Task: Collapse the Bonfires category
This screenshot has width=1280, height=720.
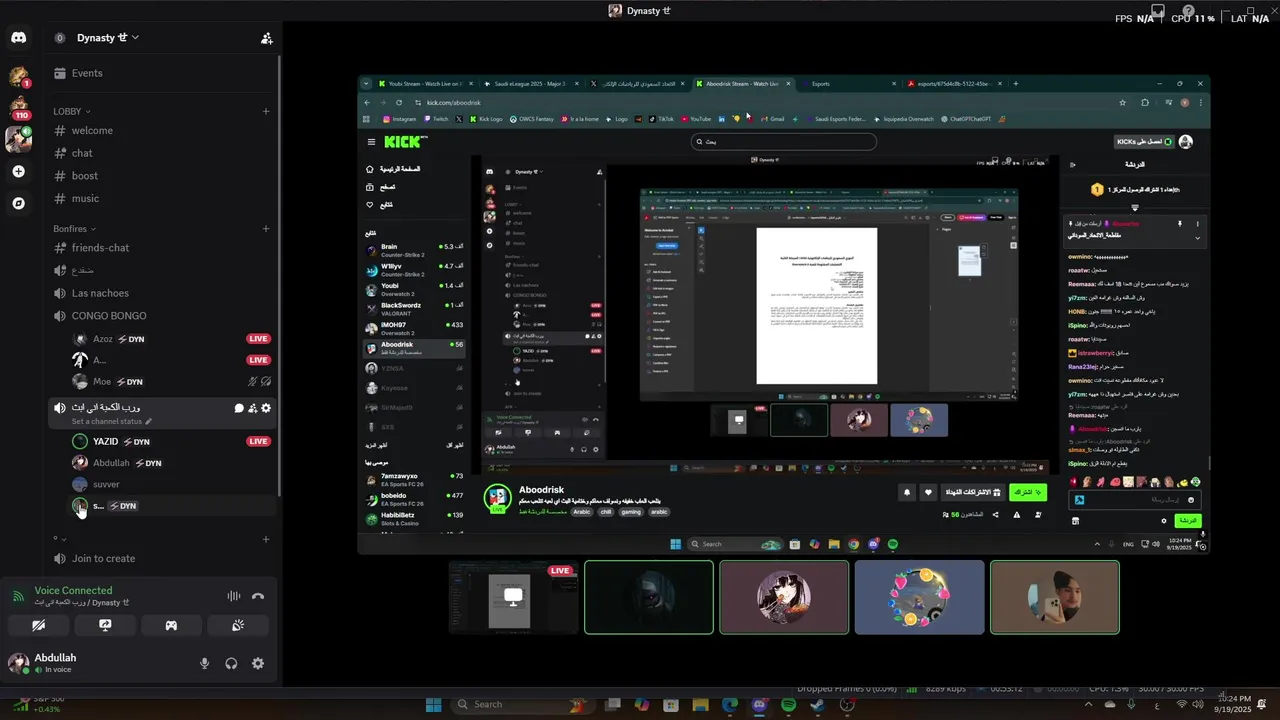Action: pyautogui.click(x=75, y=229)
